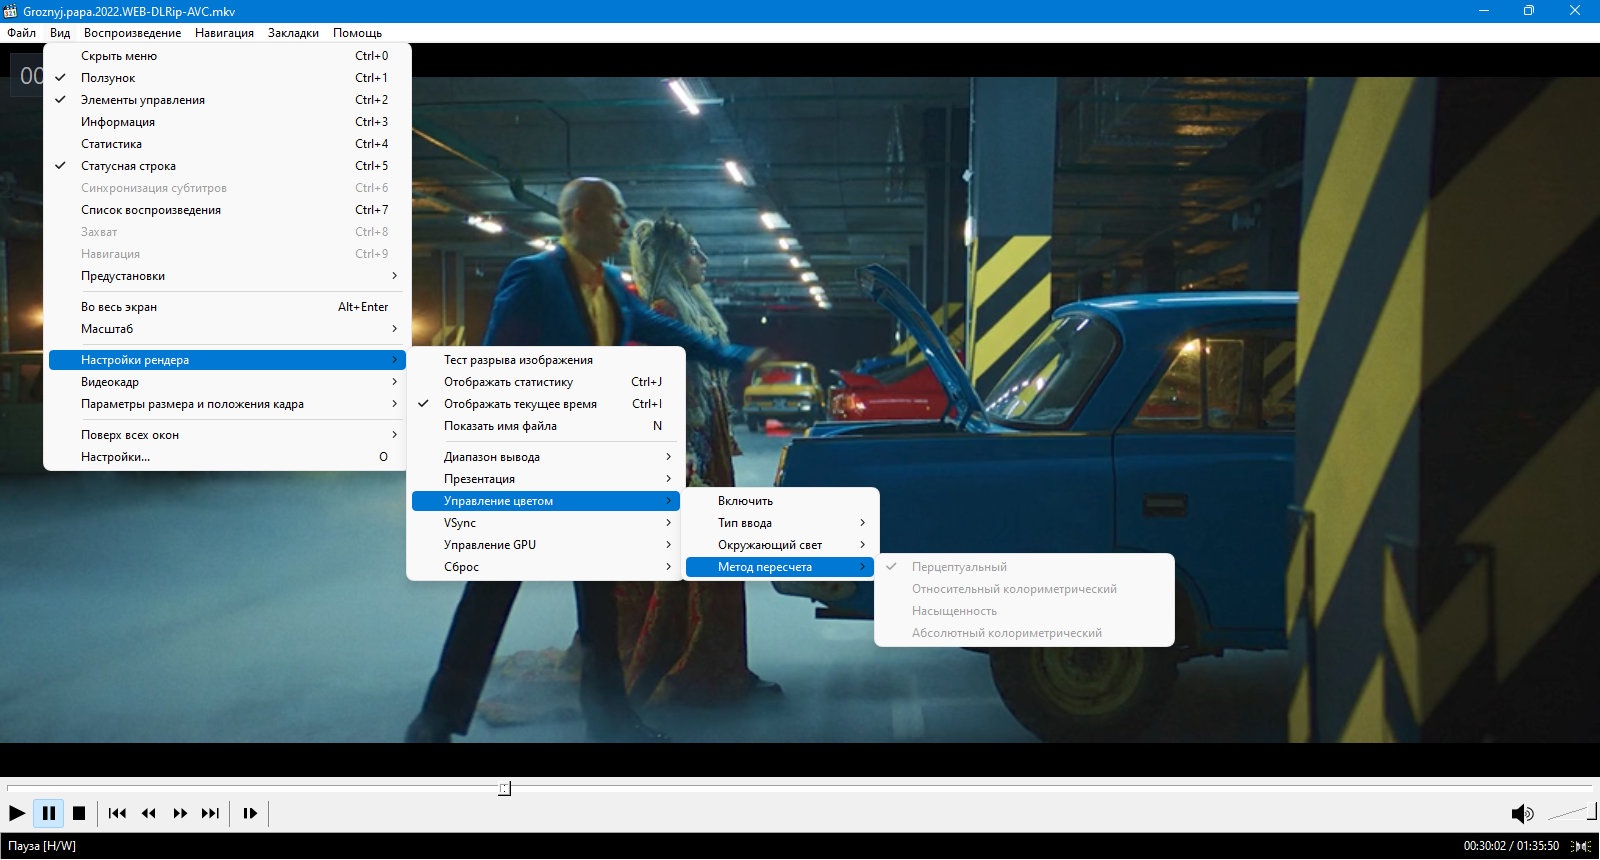Skip to the next file icon
The width and height of the screenshot is (1600, 860).
coord(210,813)
